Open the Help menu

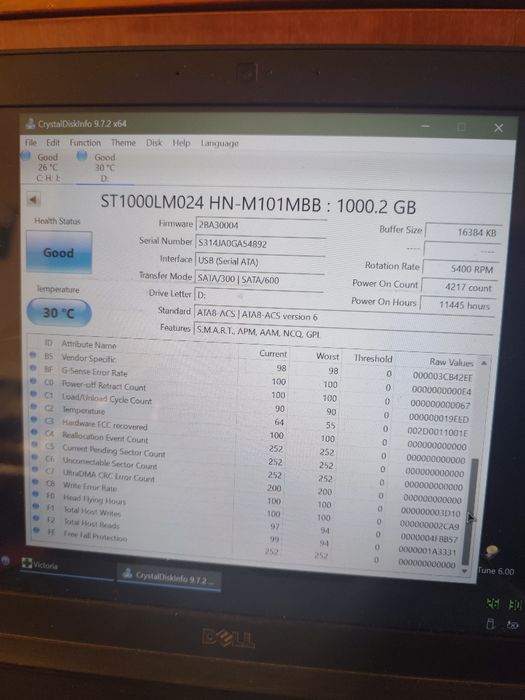tap(181, 143)
